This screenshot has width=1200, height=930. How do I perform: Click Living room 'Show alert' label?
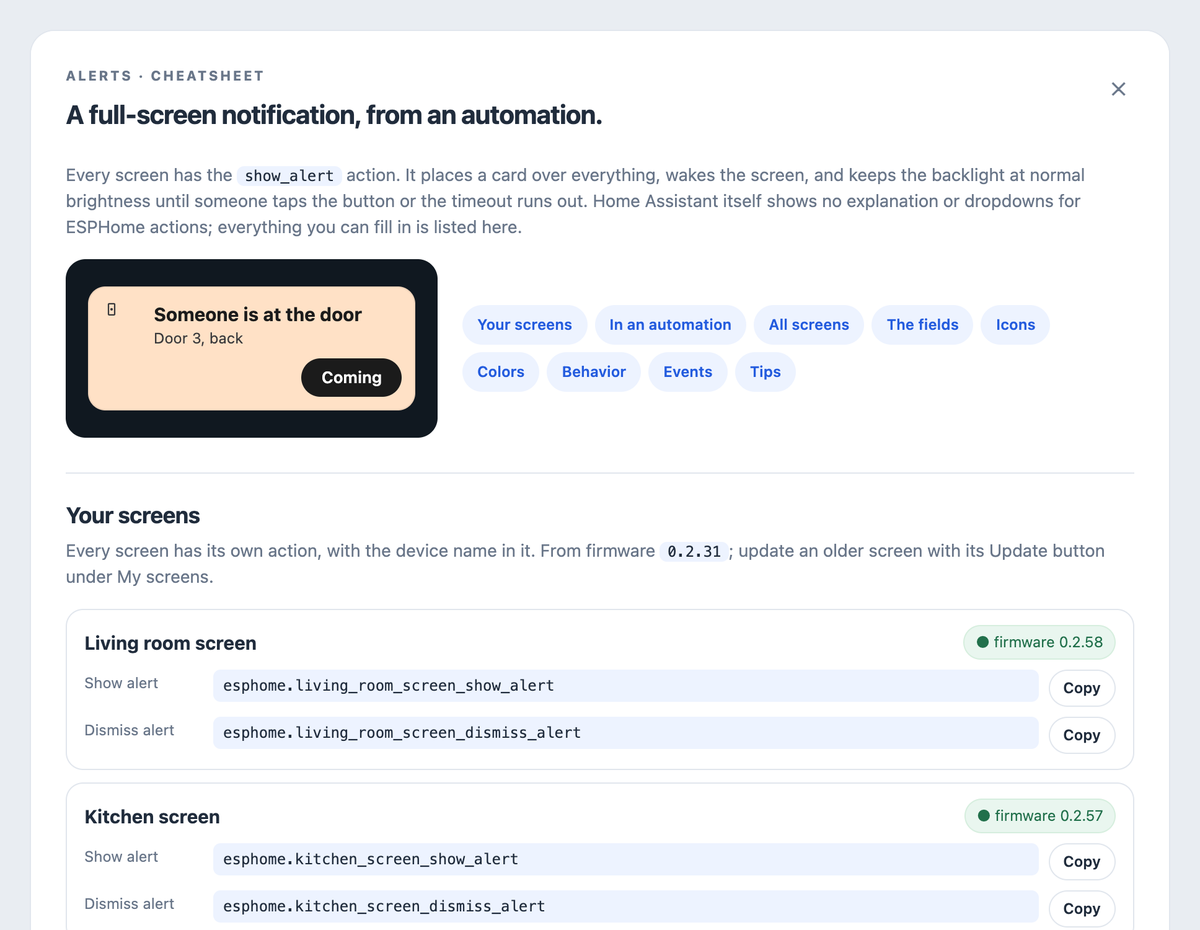[121, 683]
